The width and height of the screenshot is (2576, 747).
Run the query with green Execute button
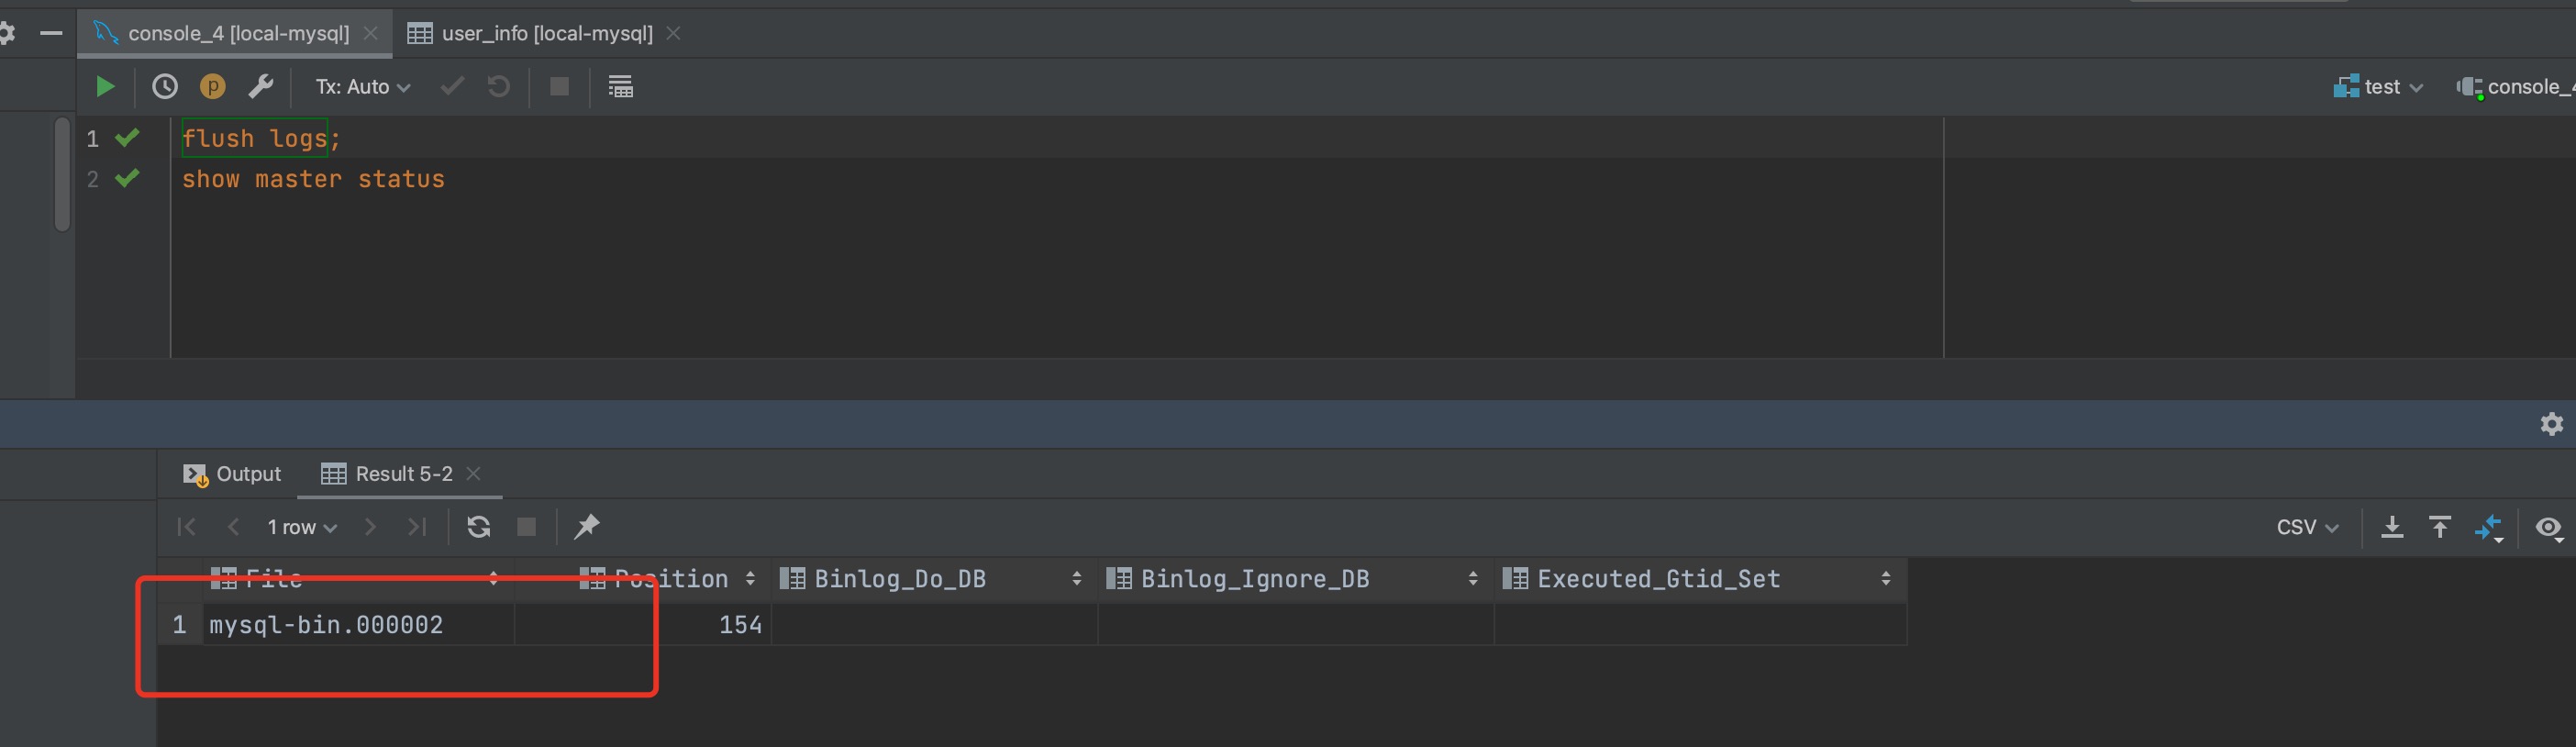105,87
